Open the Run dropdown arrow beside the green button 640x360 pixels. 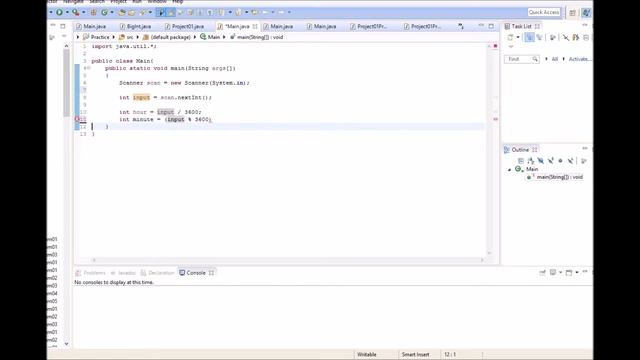pyautogui.click(x=67, y=12)
